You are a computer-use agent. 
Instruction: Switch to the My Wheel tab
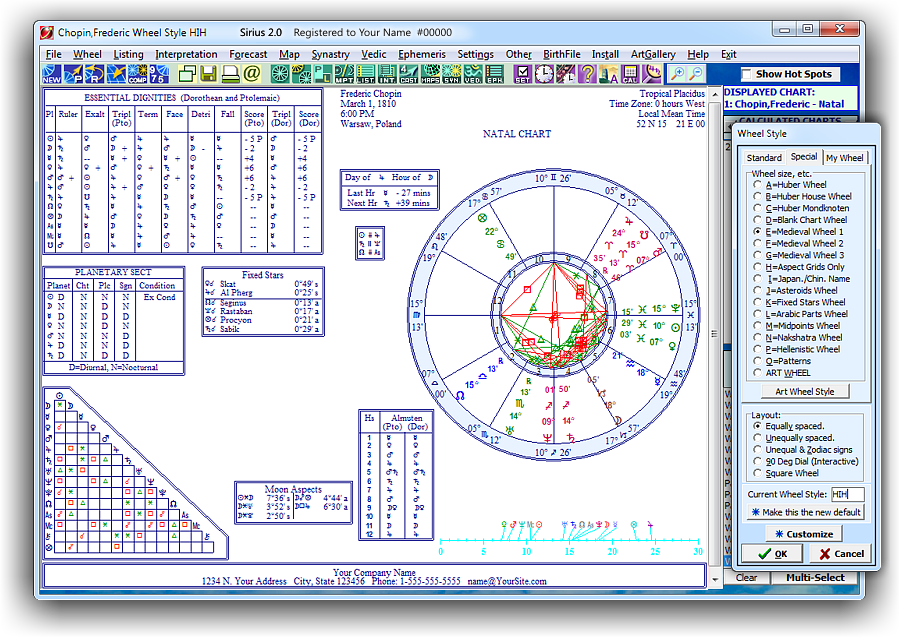pyautogui.click(x=845, y=158)
